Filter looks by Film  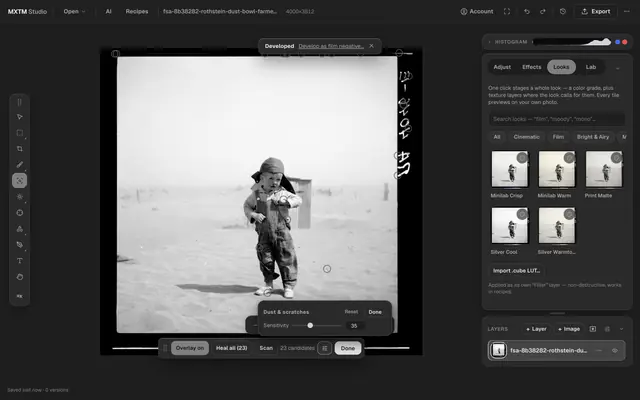pos(558,137)
